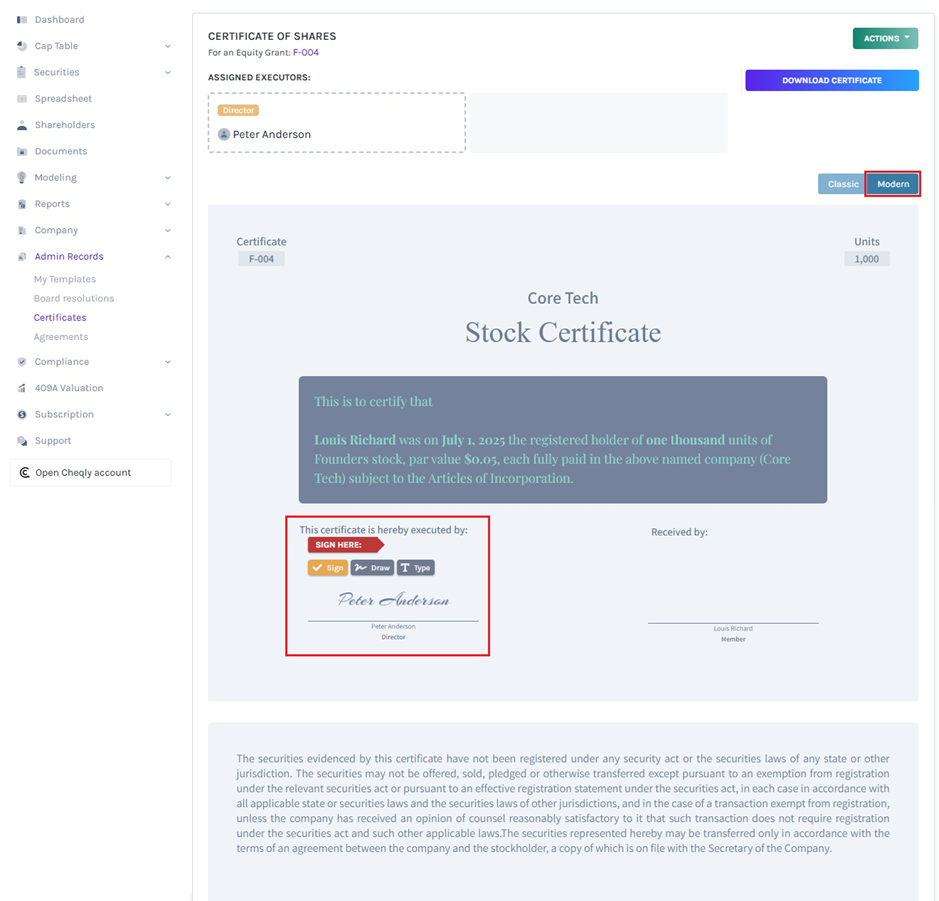
Task: Click the Compliance shield icon
Action: pos(22,362)
